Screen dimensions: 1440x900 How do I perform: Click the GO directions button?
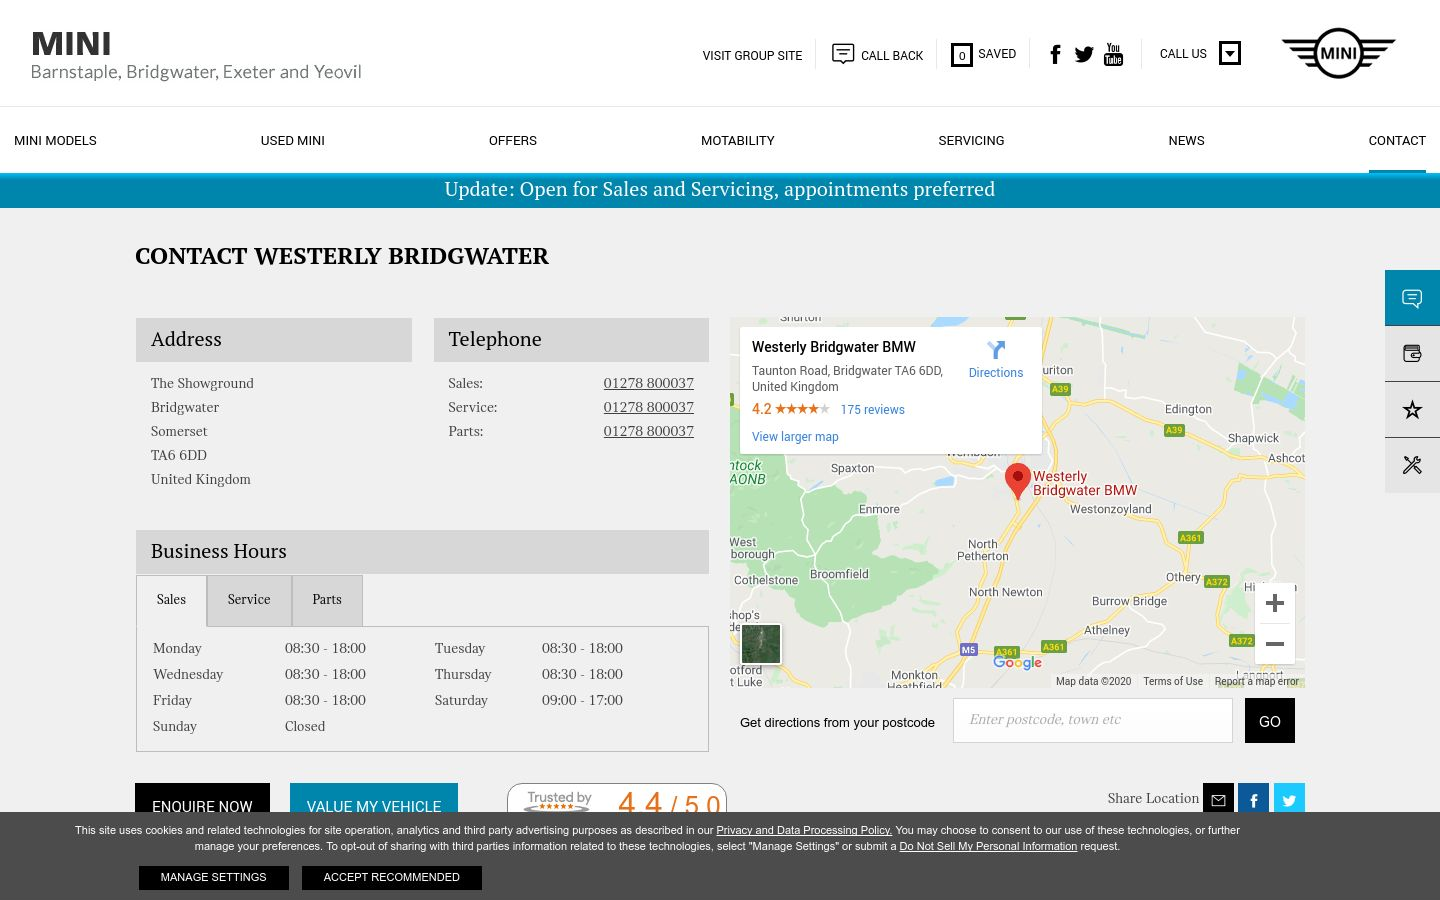point(1270,721)
